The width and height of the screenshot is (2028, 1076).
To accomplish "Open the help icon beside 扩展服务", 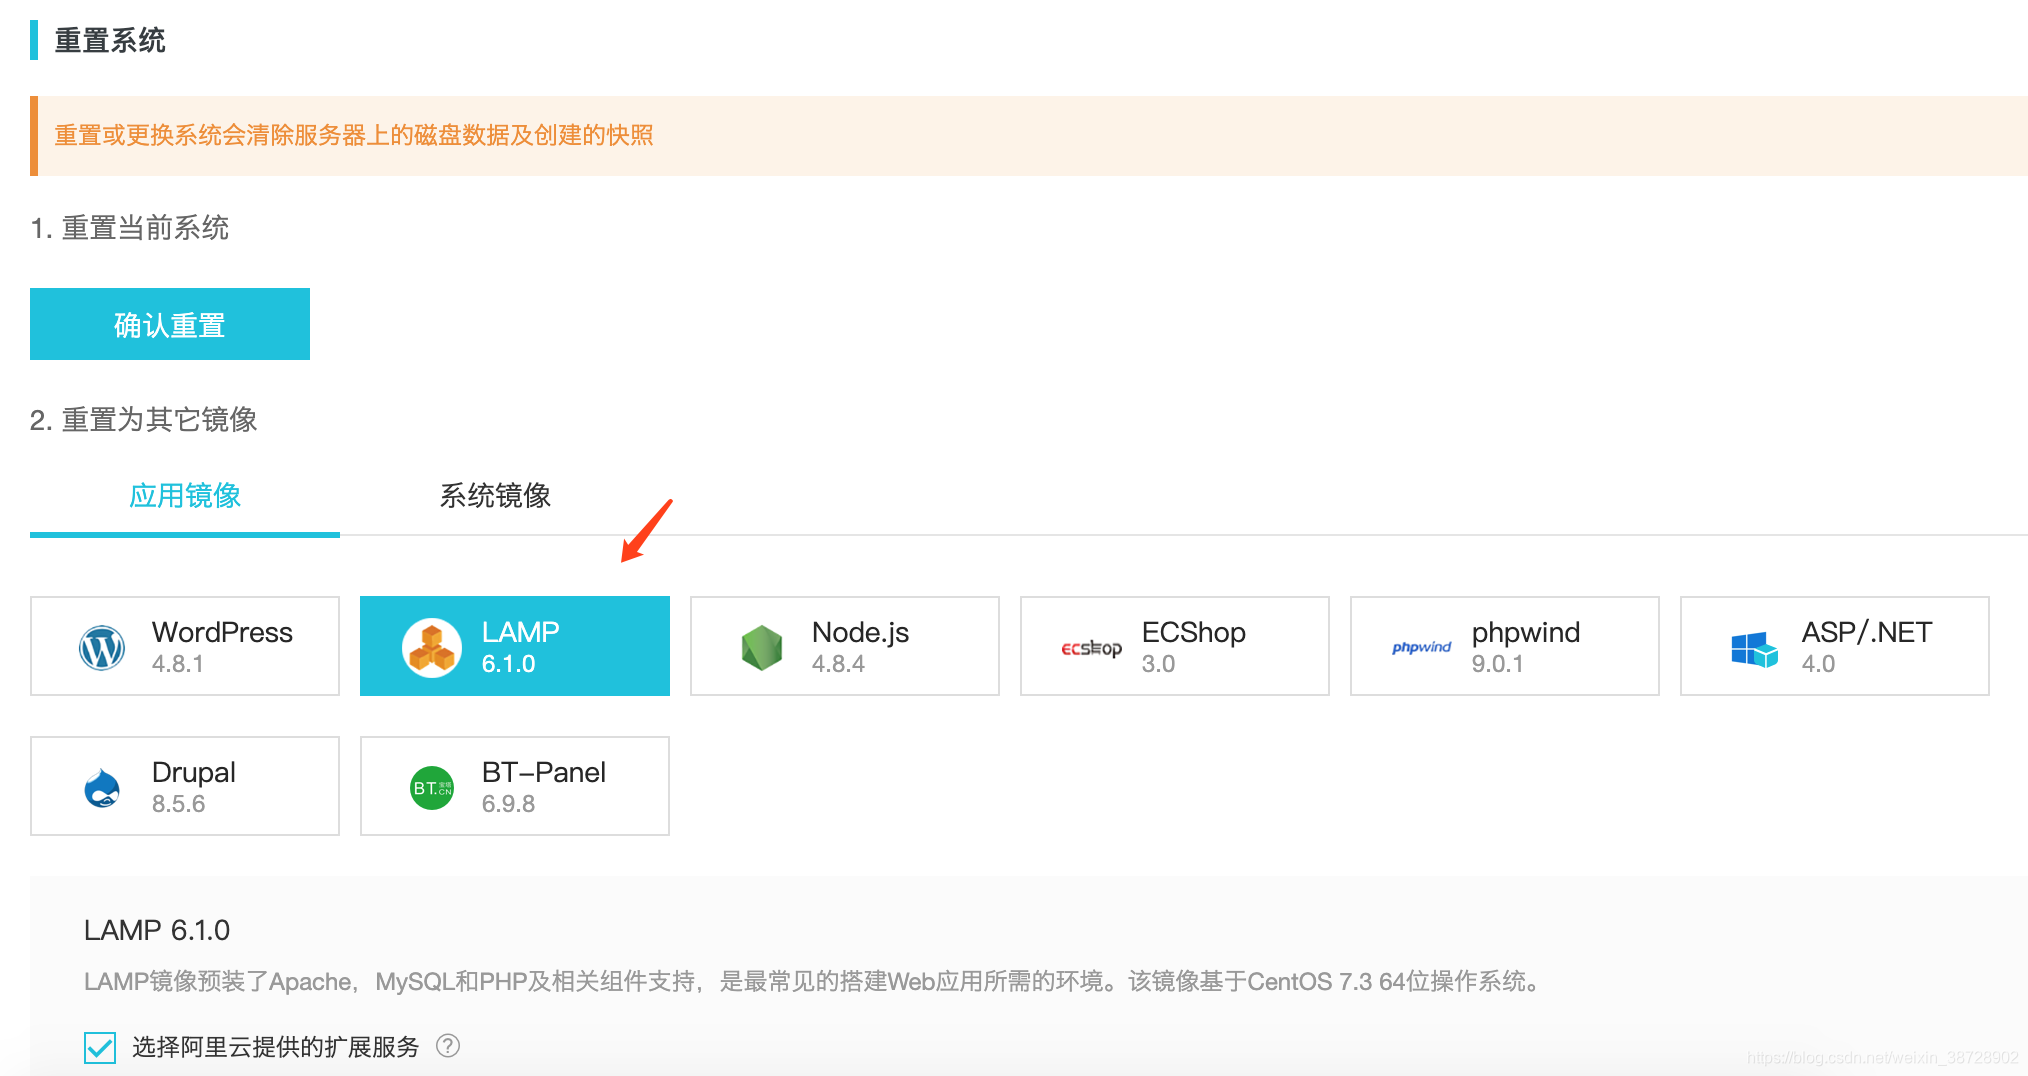I will [448, 1046].
